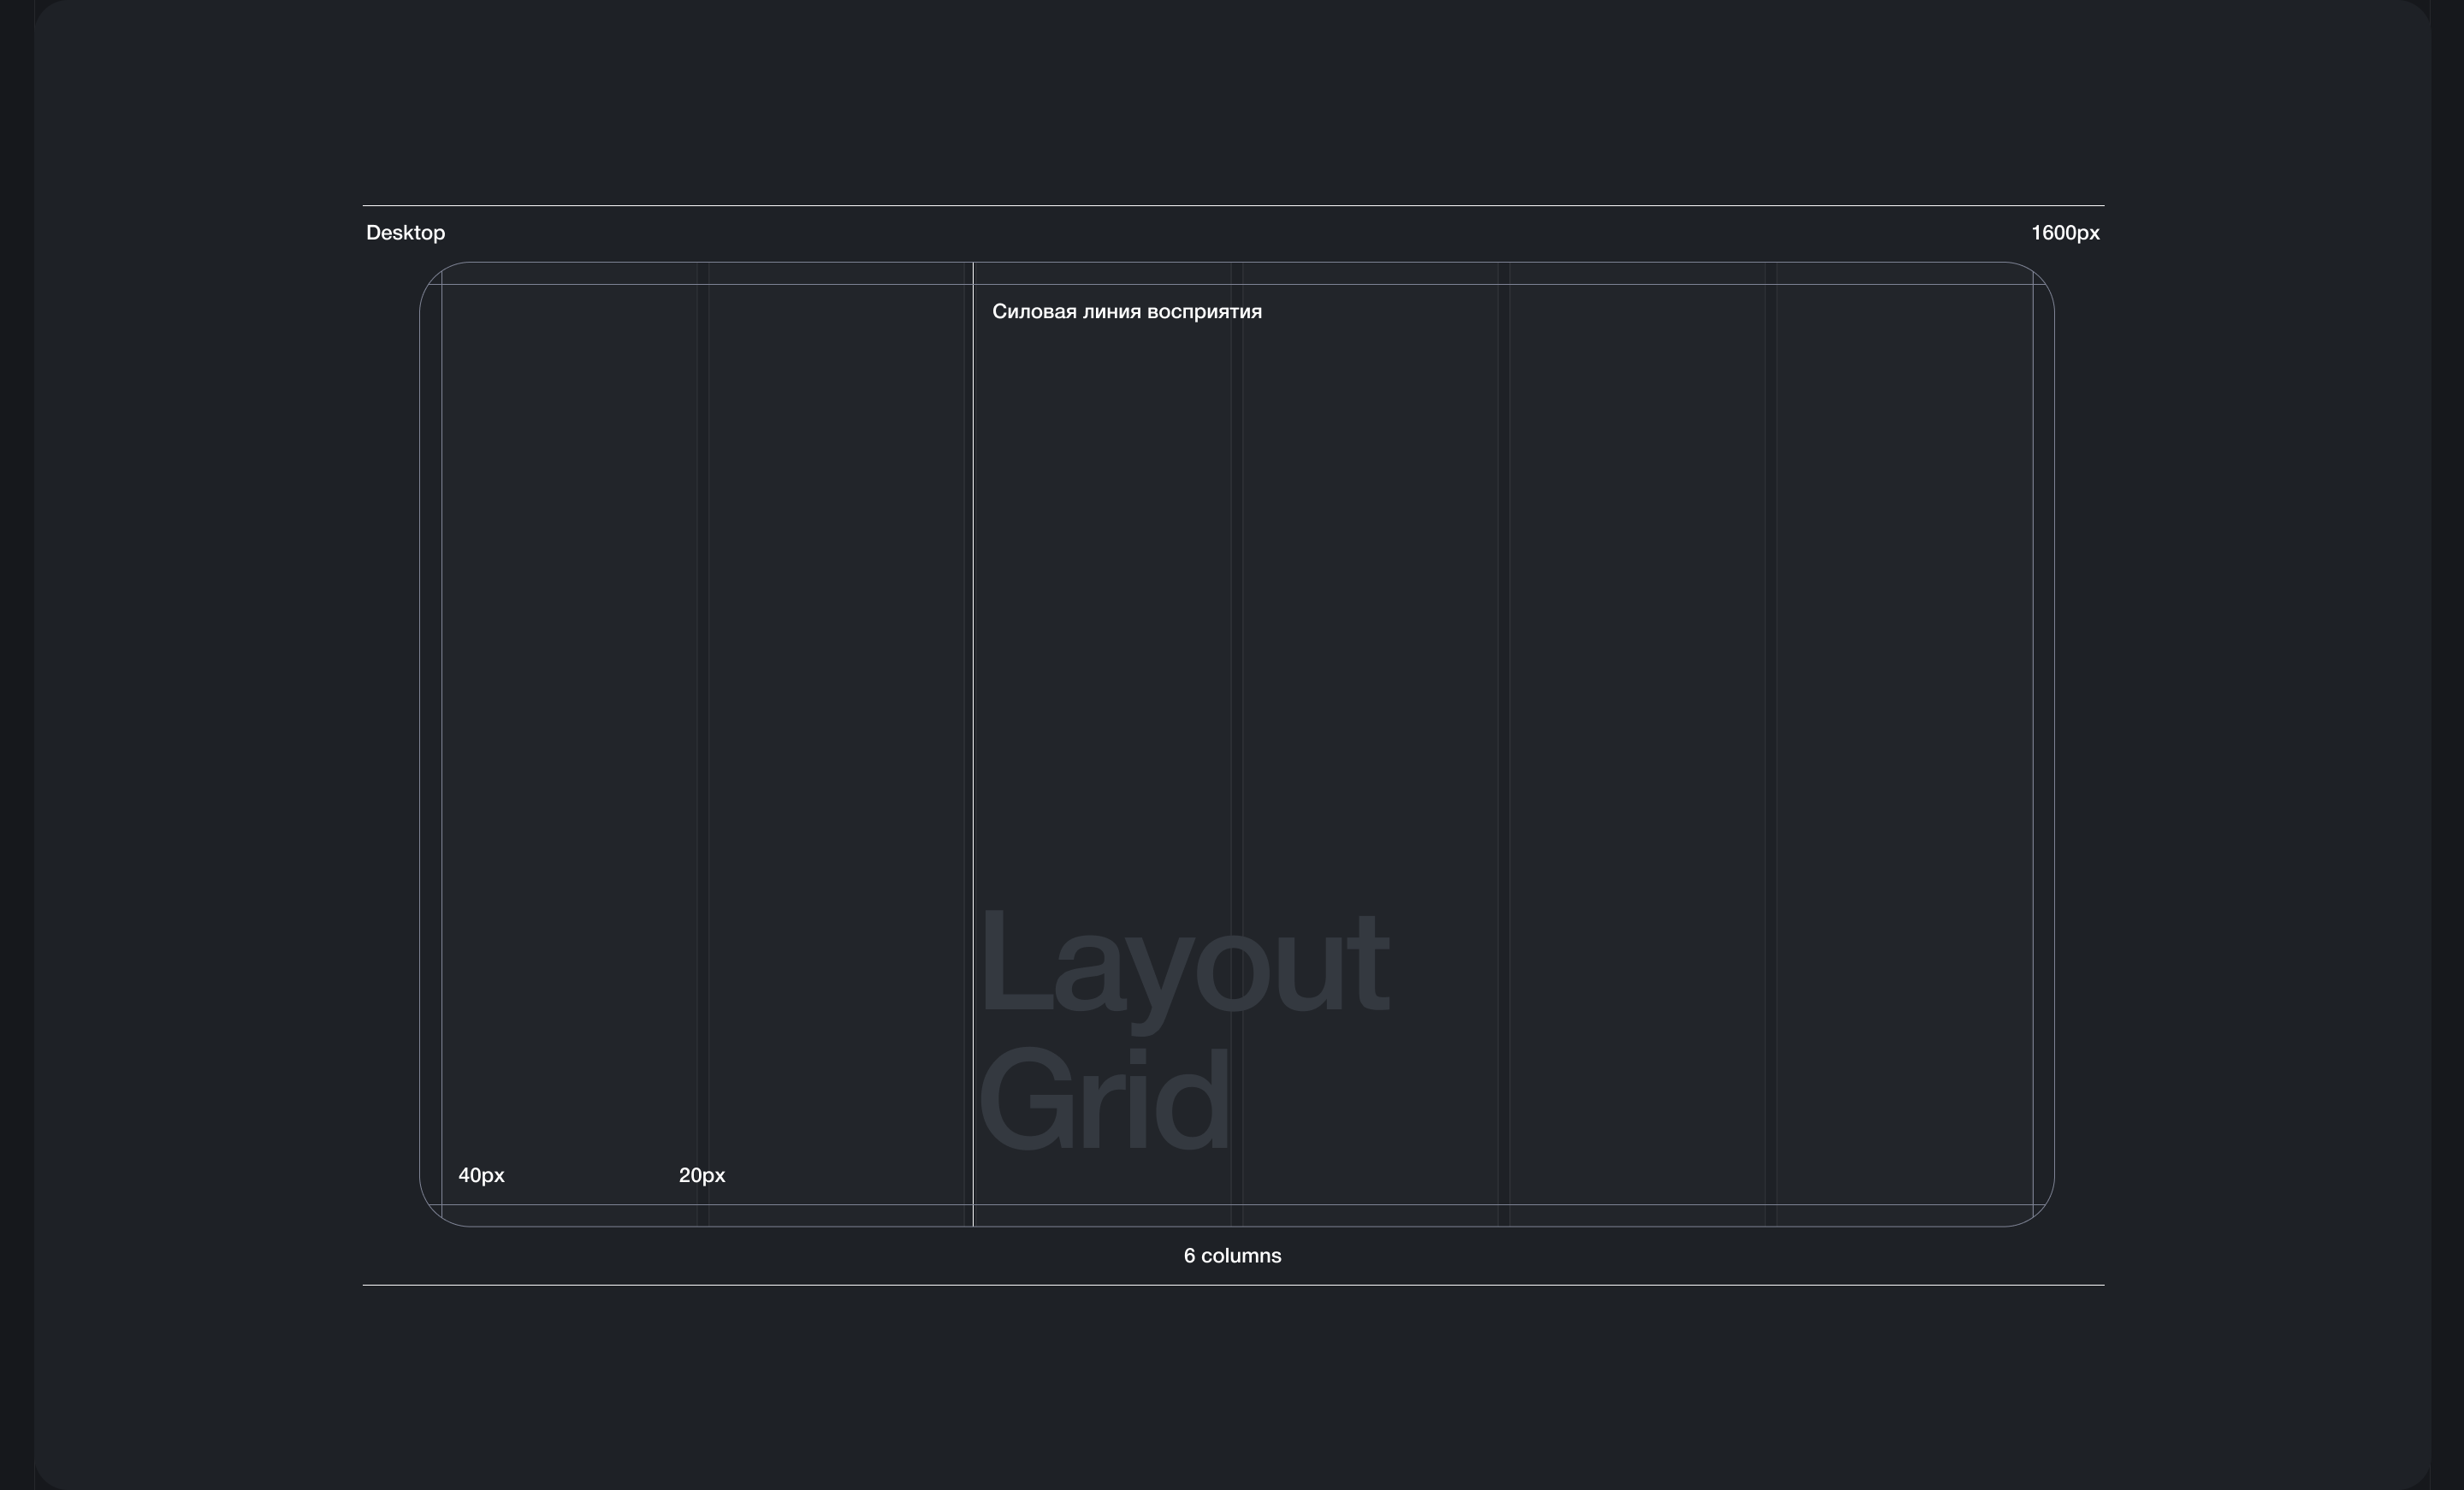Click the Desktop heading label
Viewport: 2464px width, 1490px height.
coord(405,233)
